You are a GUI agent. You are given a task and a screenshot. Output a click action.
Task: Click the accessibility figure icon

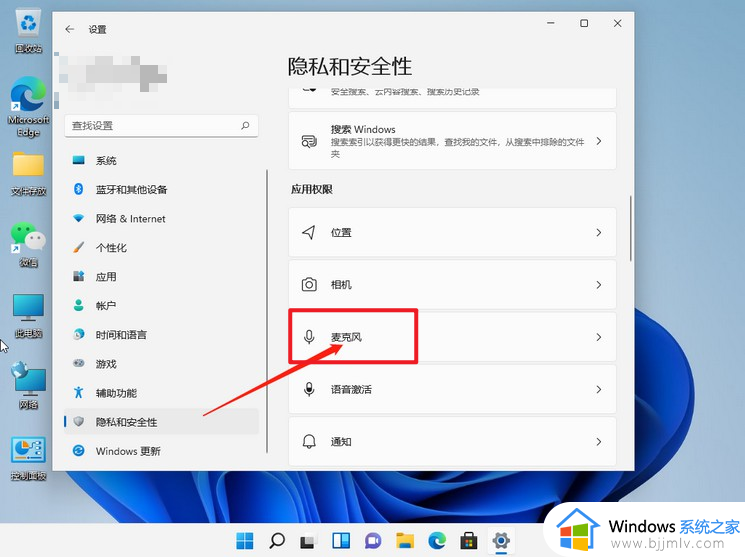[78, 392]
